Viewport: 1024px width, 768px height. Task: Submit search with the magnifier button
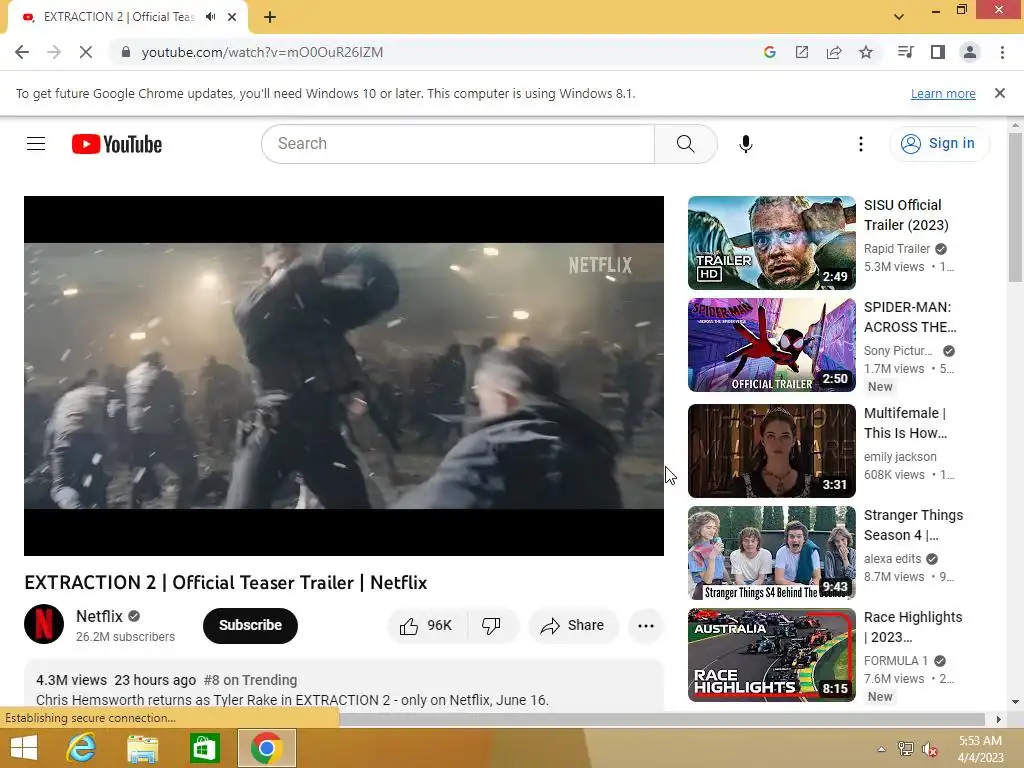pyautogui.click(x=686, y=144)
